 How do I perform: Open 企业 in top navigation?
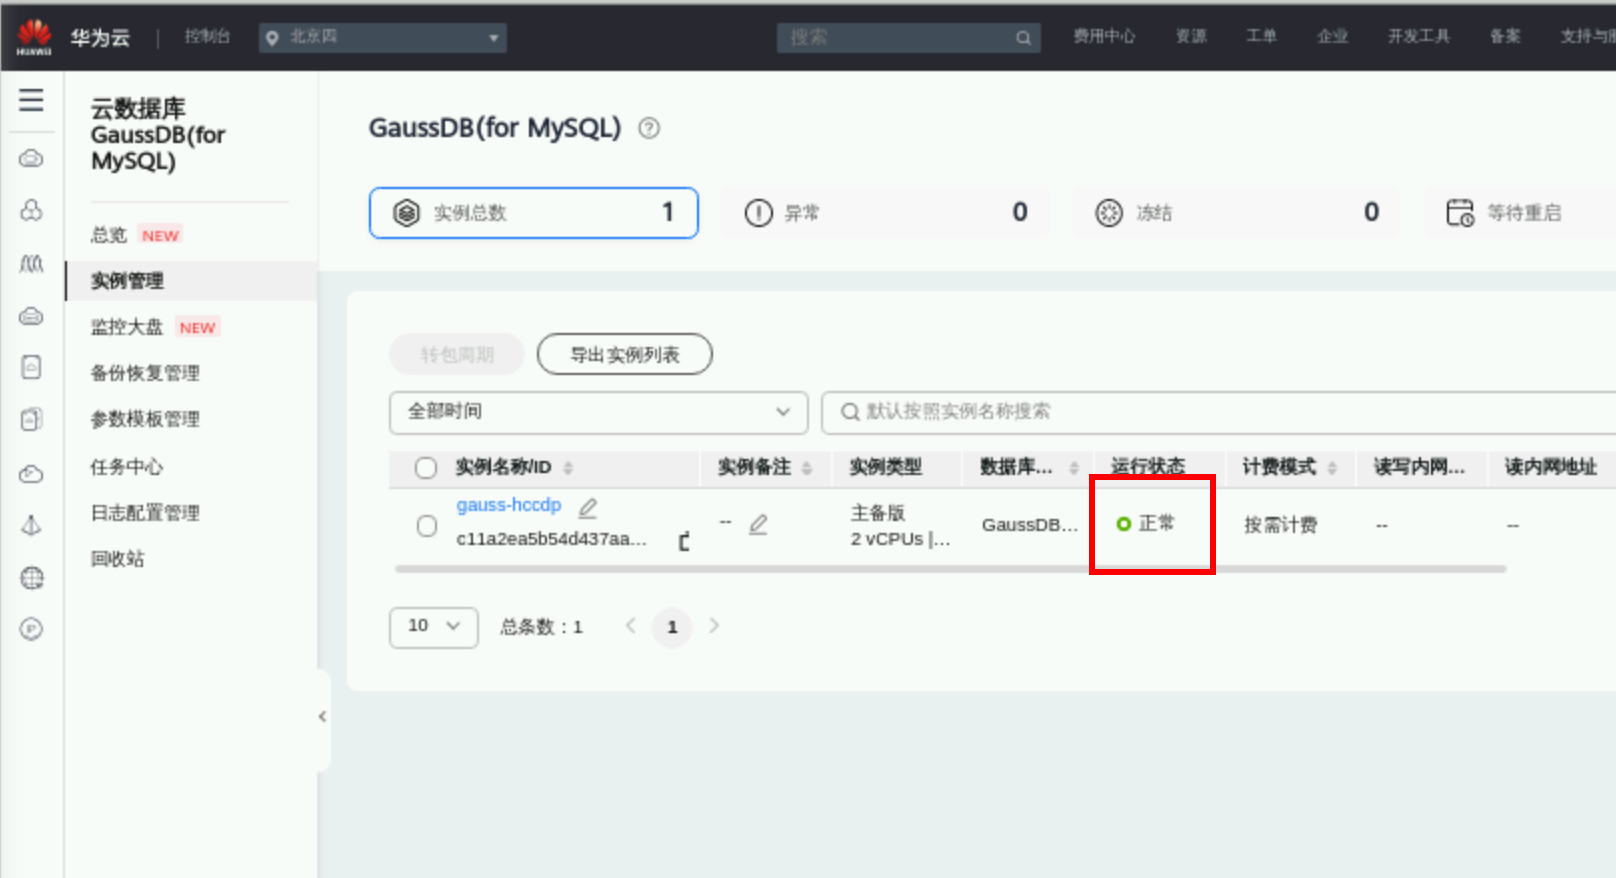(x=1332, y=37)
